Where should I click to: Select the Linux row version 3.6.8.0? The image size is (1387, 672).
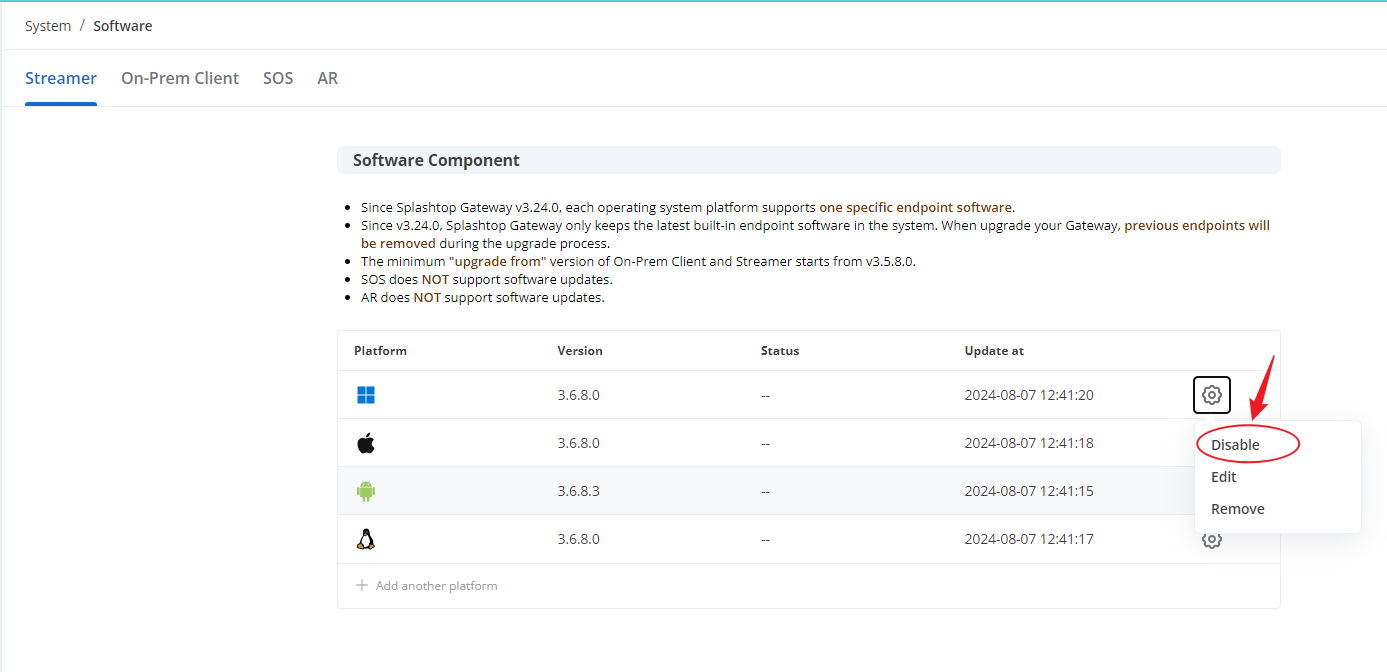pos(578,539)
